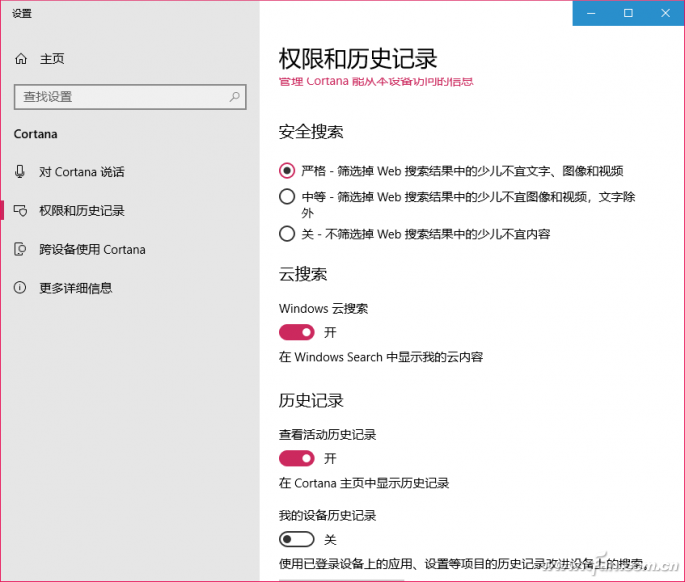Click the 跨设备使用 Cortana device icon
This screenshot has height=582, width=685.
coord(20,249)
